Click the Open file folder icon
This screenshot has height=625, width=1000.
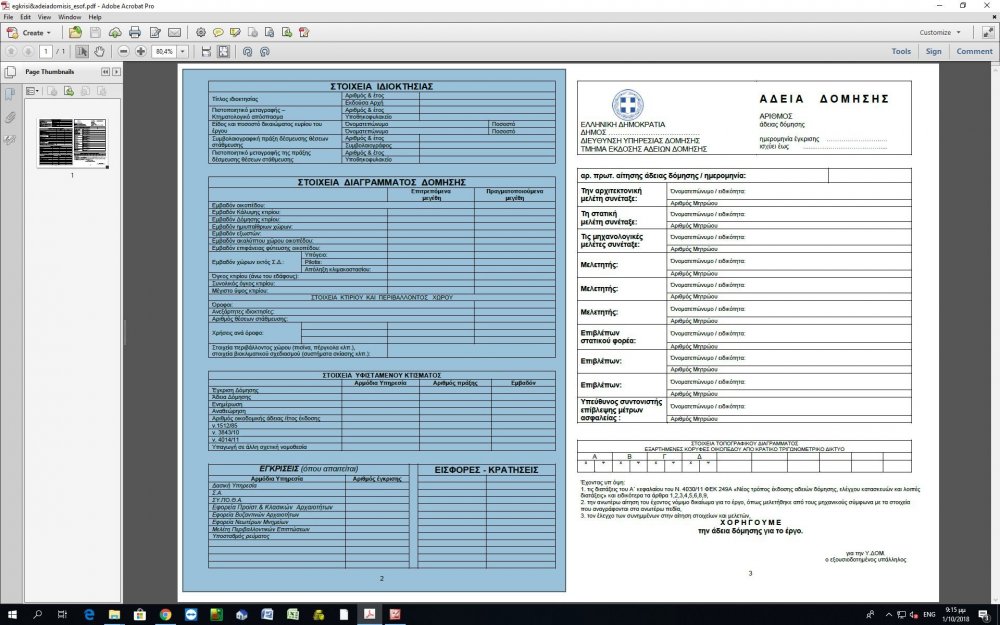[76, 32]
